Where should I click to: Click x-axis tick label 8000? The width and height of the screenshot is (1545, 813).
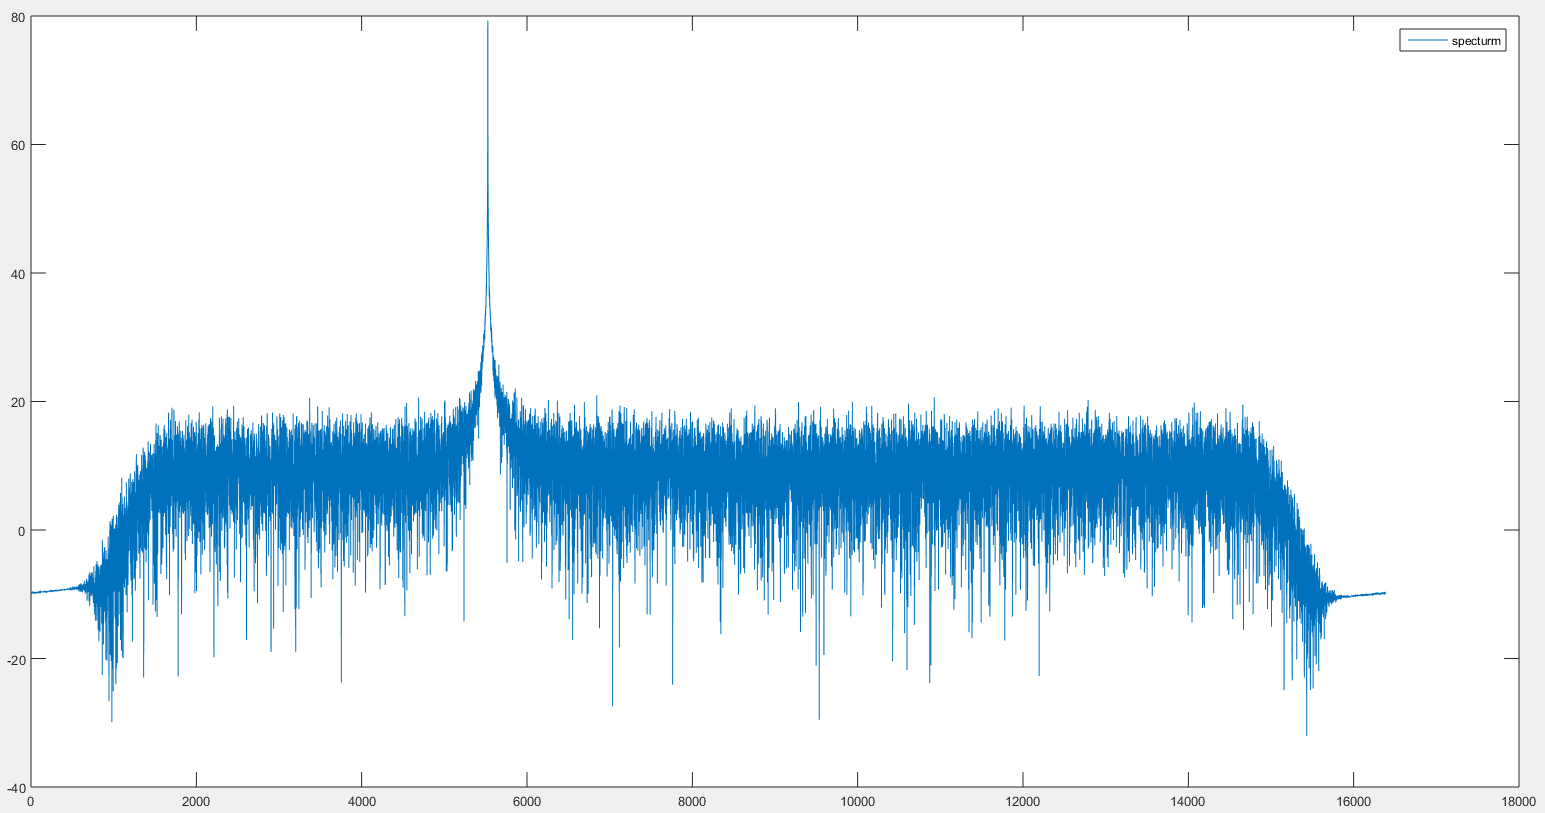tap(692, 802)
